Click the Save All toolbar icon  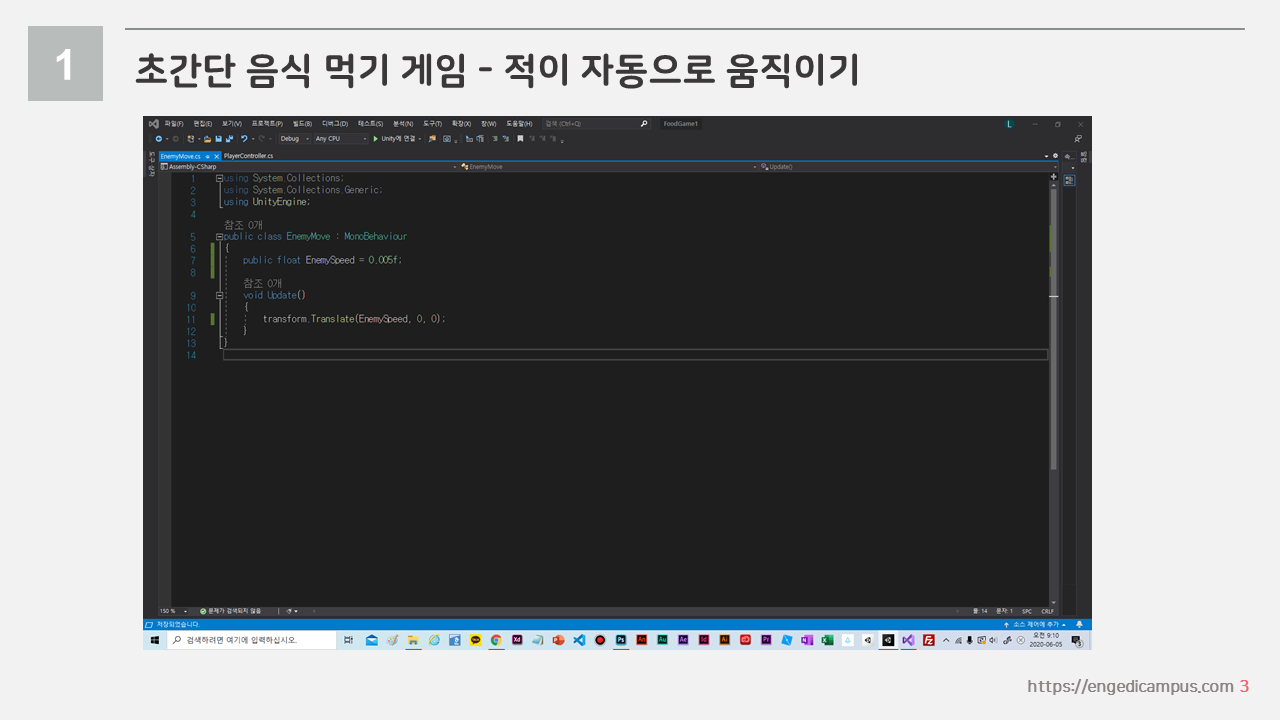pos(229,138)
